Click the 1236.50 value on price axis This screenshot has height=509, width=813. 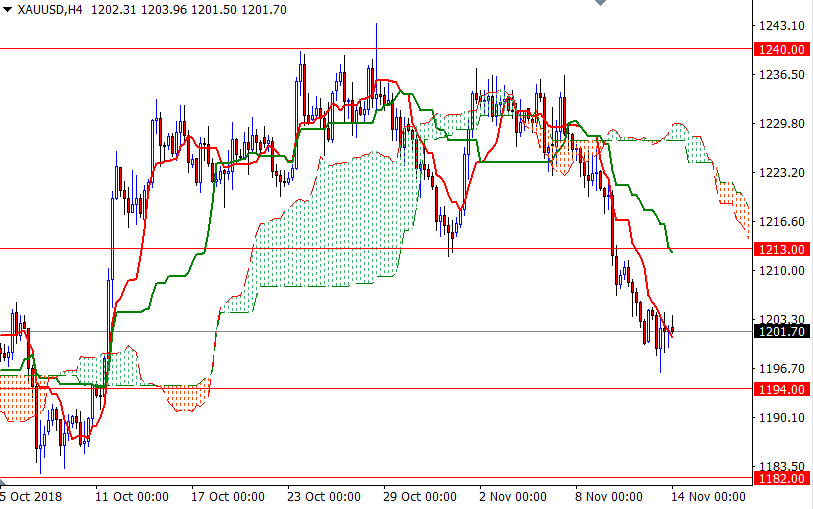pos(781,75)
